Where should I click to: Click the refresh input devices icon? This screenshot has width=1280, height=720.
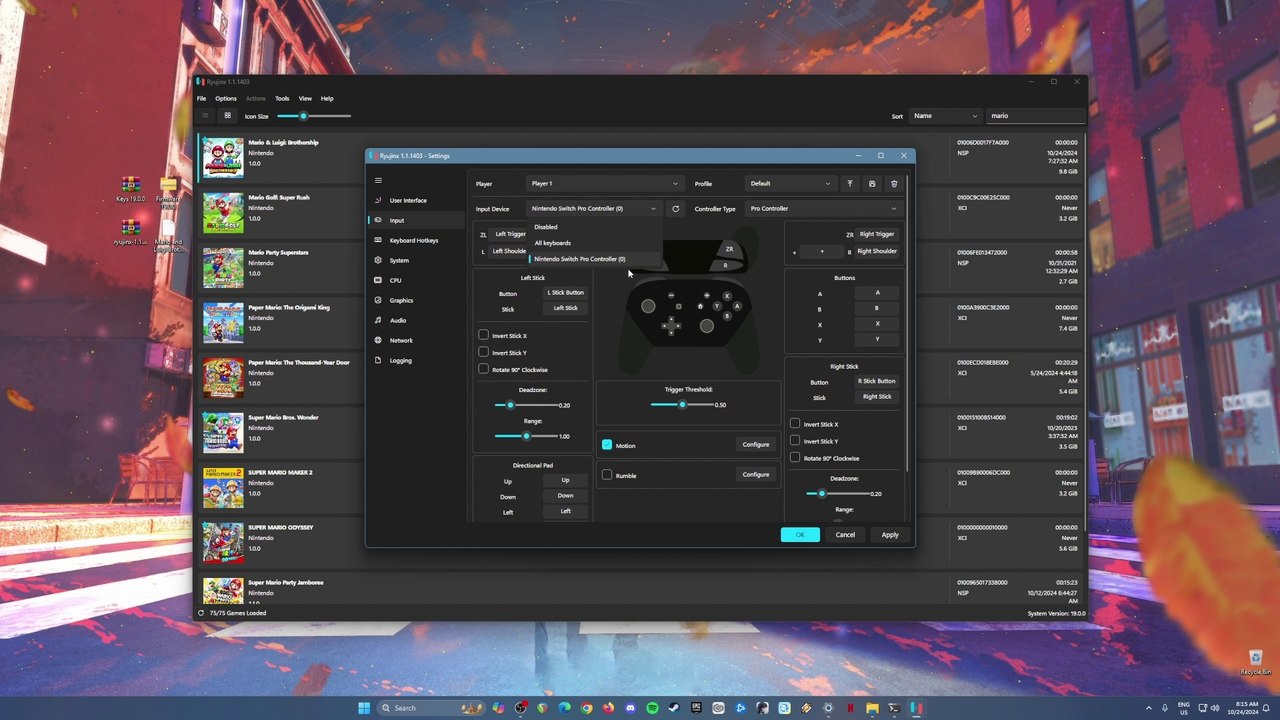675,209
